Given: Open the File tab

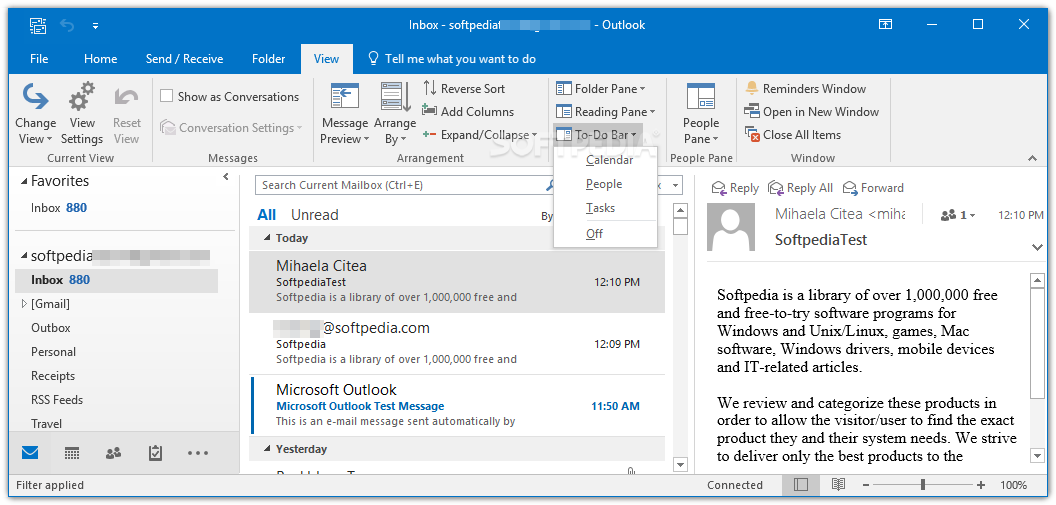Looking at the screenshot, I should [39, 59].
